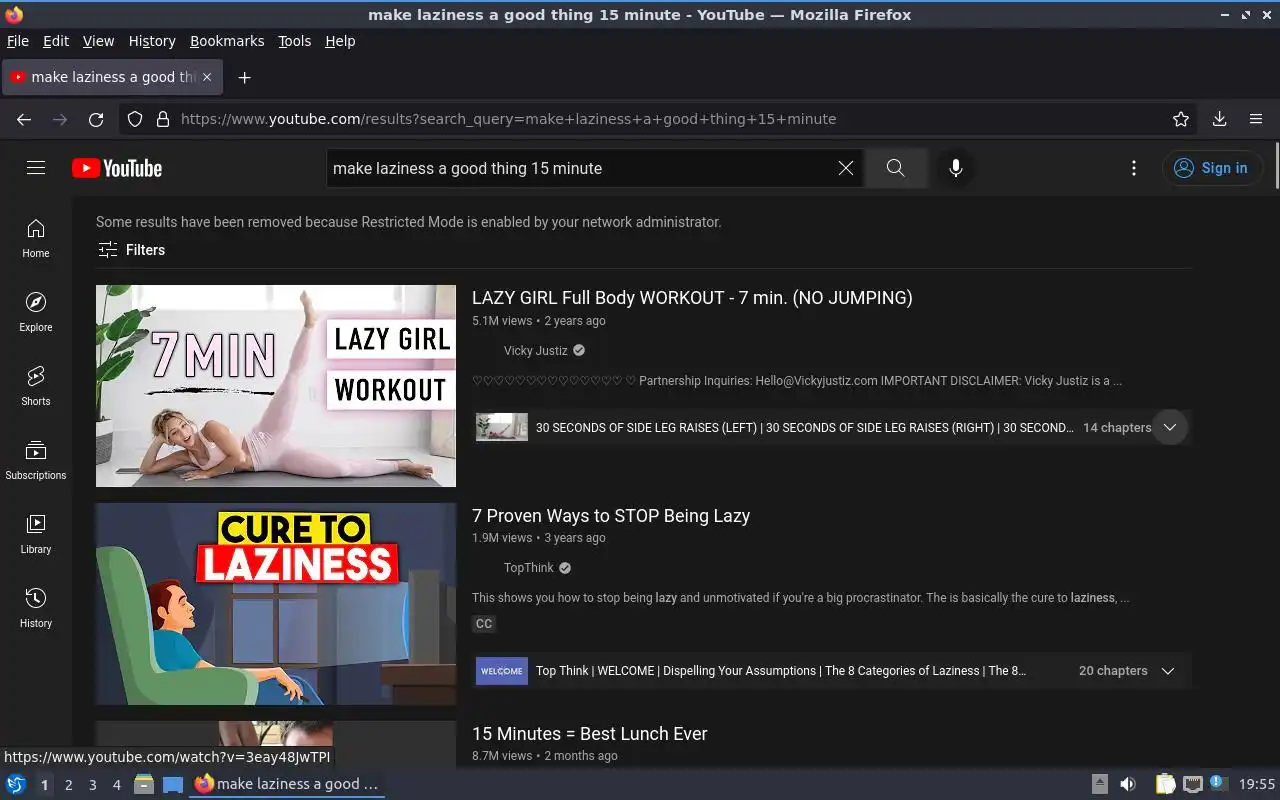Open the Edit menu
The image size is (1280, 800).
(x=56, y=41)
